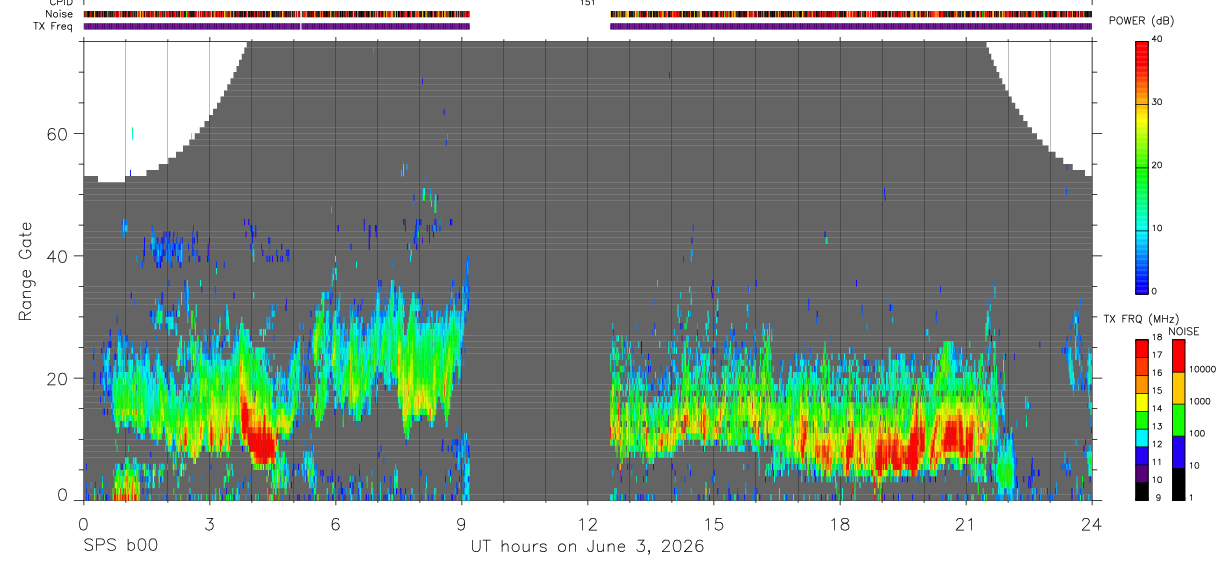Click the TX FRQ (MHz) color scale

[1143, 420]
